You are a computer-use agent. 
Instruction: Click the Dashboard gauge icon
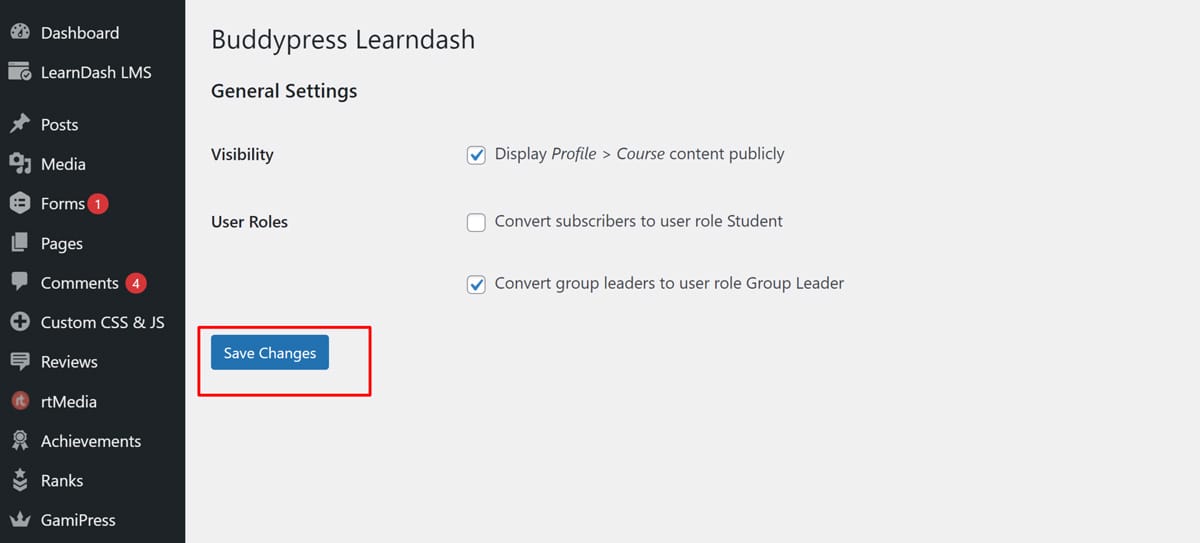tap(19, 33)
